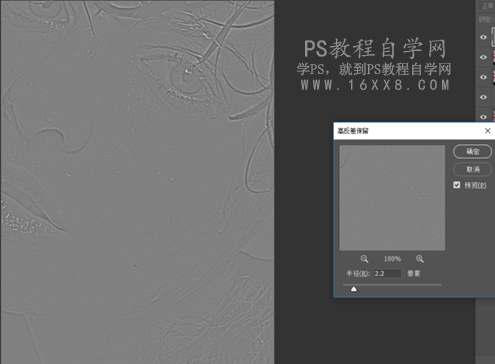Toggle visibility eye of the third layer
The height and width of the screenshot is (364, 495).
point(483,77)
